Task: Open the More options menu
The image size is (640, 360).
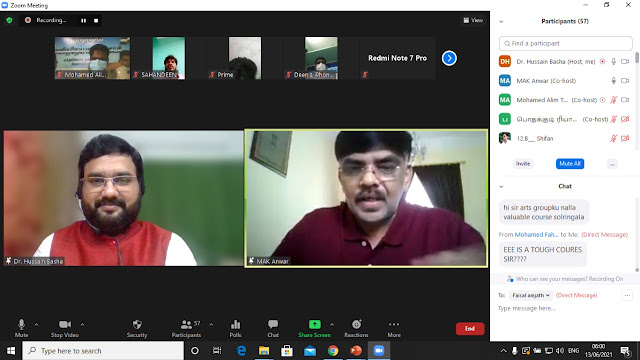Action: [394, 328]
